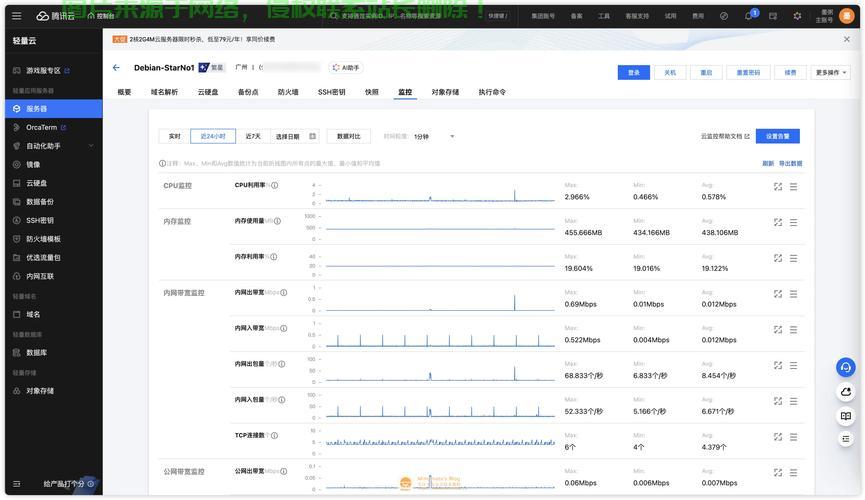Image resolution: width=865 pixels, height=500 pixels.
Task: Open the CPU利用率 chart options menu
Action: coord(793,187)
